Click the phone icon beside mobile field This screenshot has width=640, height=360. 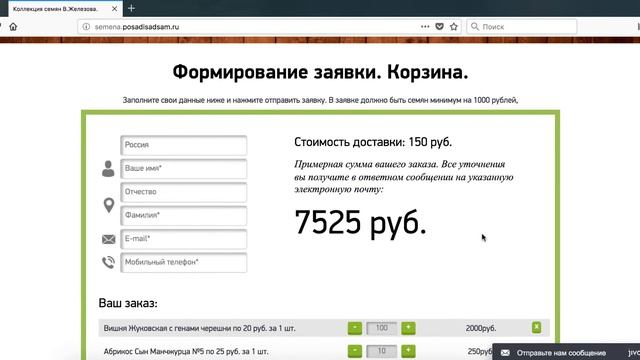(x=109, y=262)
